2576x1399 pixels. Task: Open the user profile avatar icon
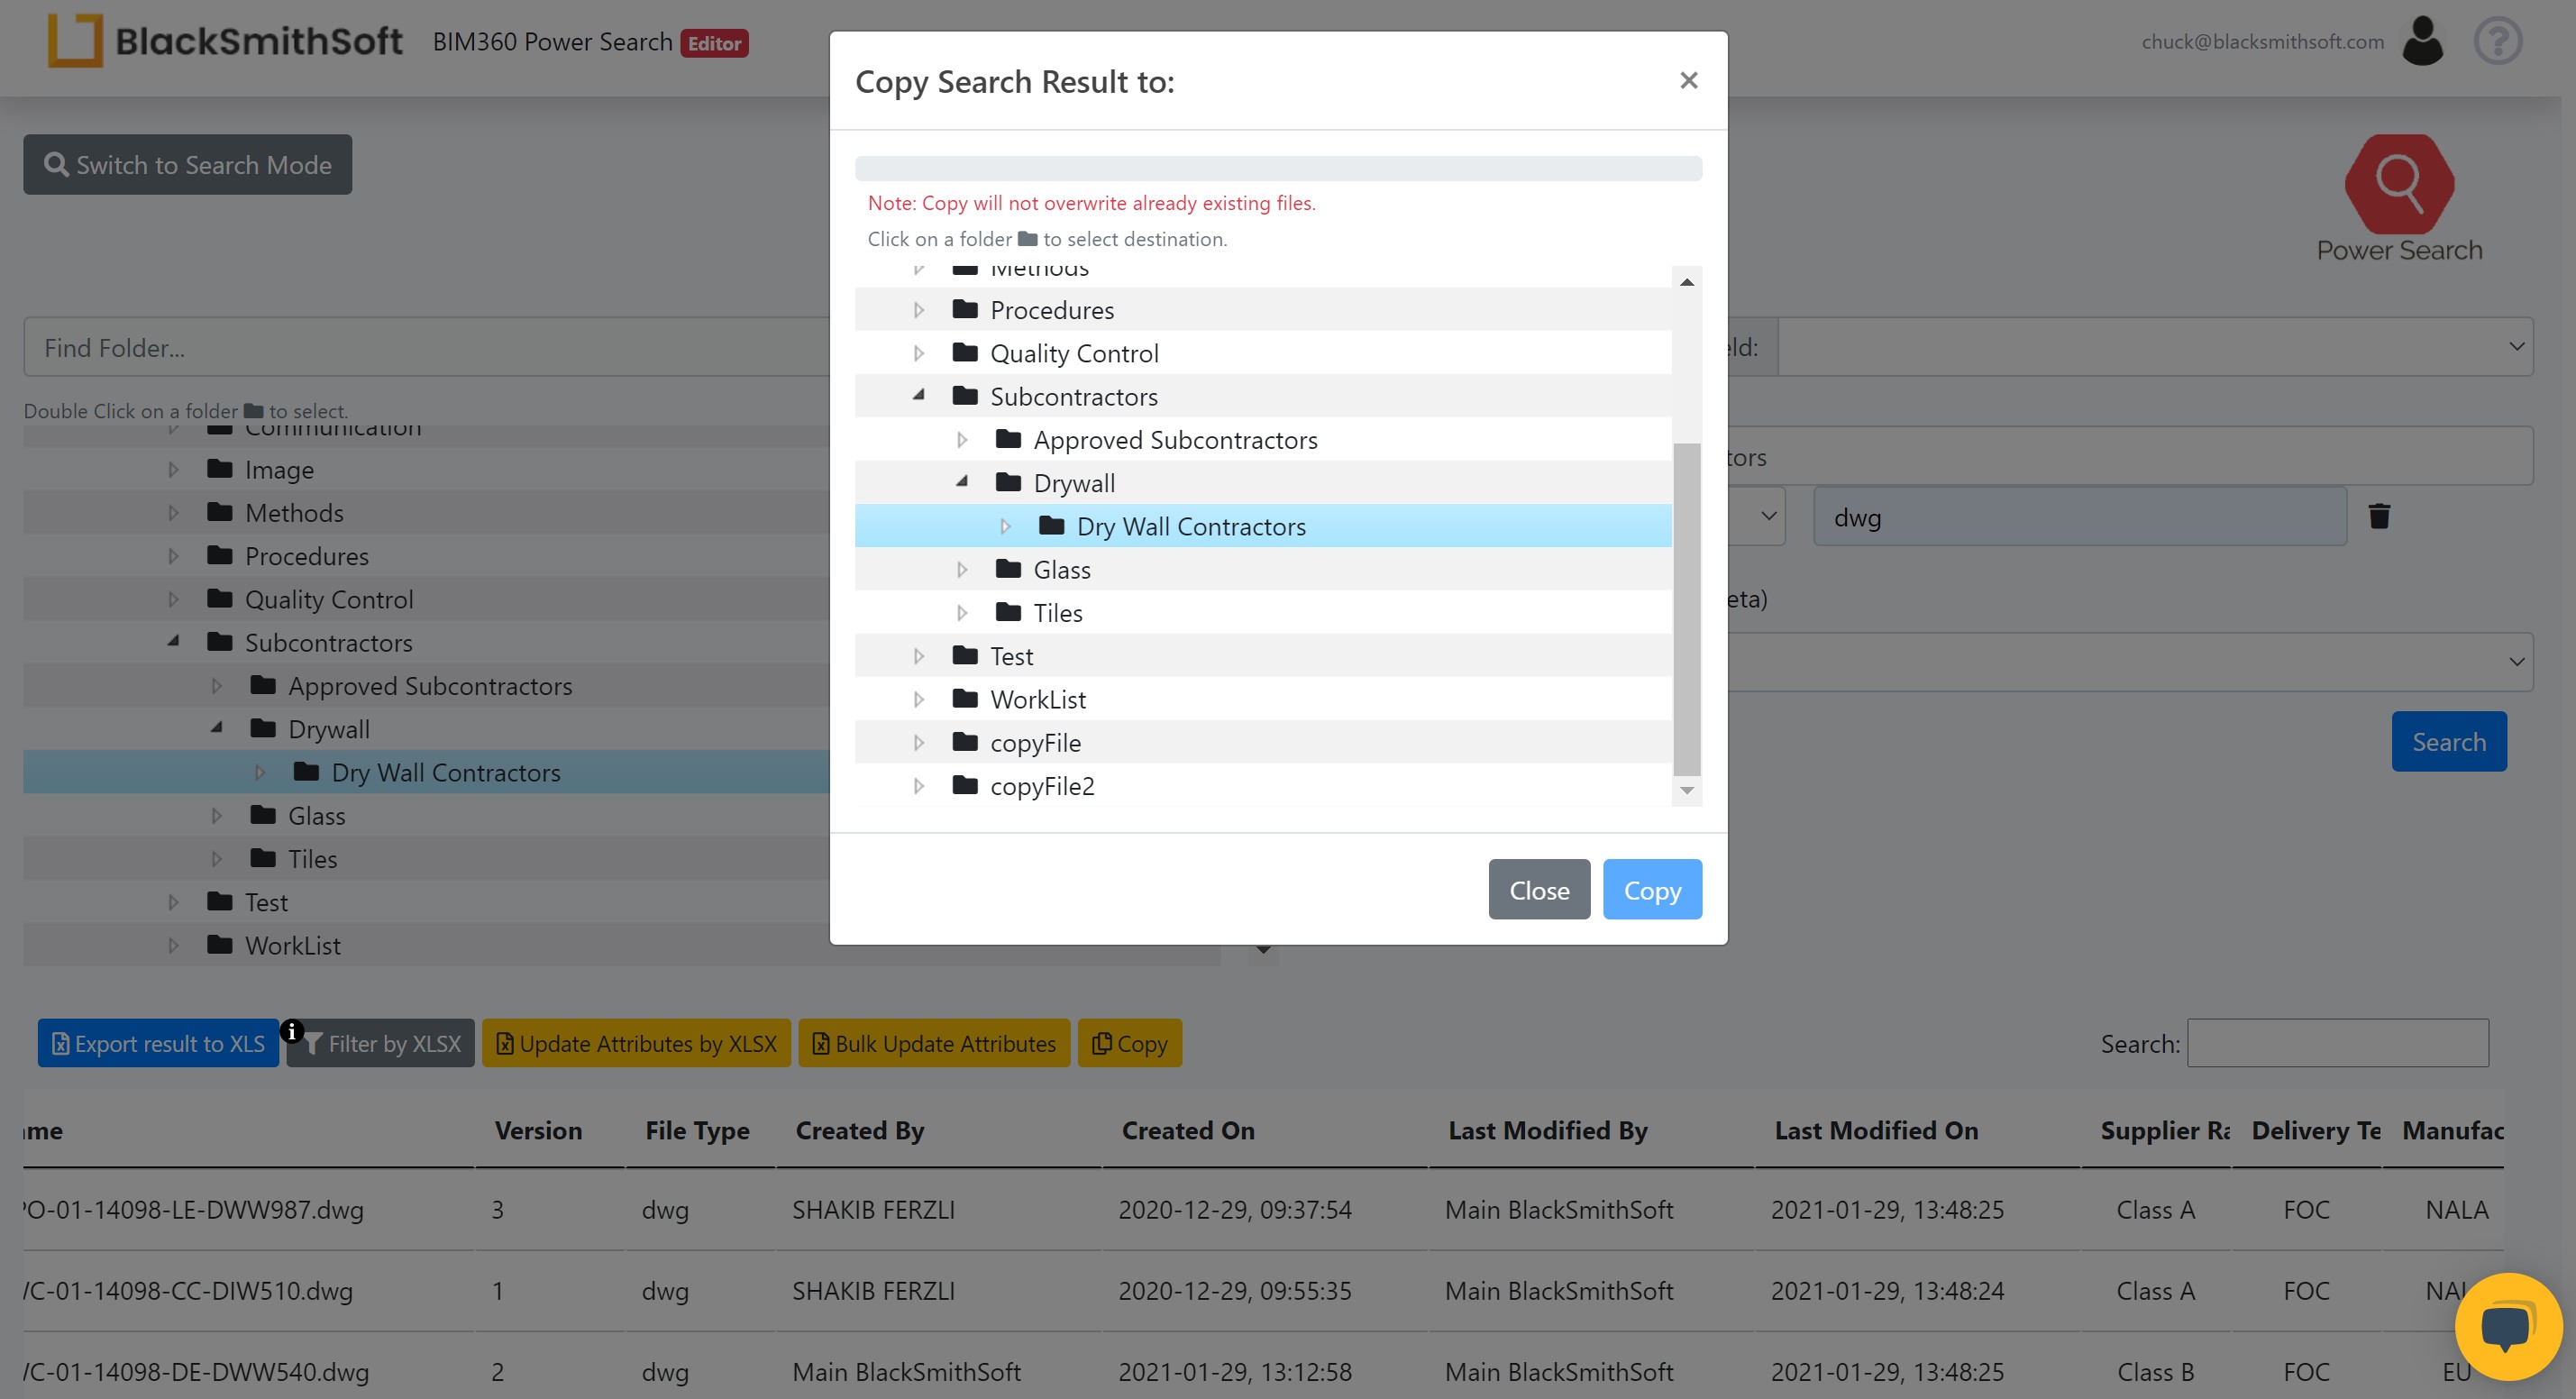pos(2422,42)
